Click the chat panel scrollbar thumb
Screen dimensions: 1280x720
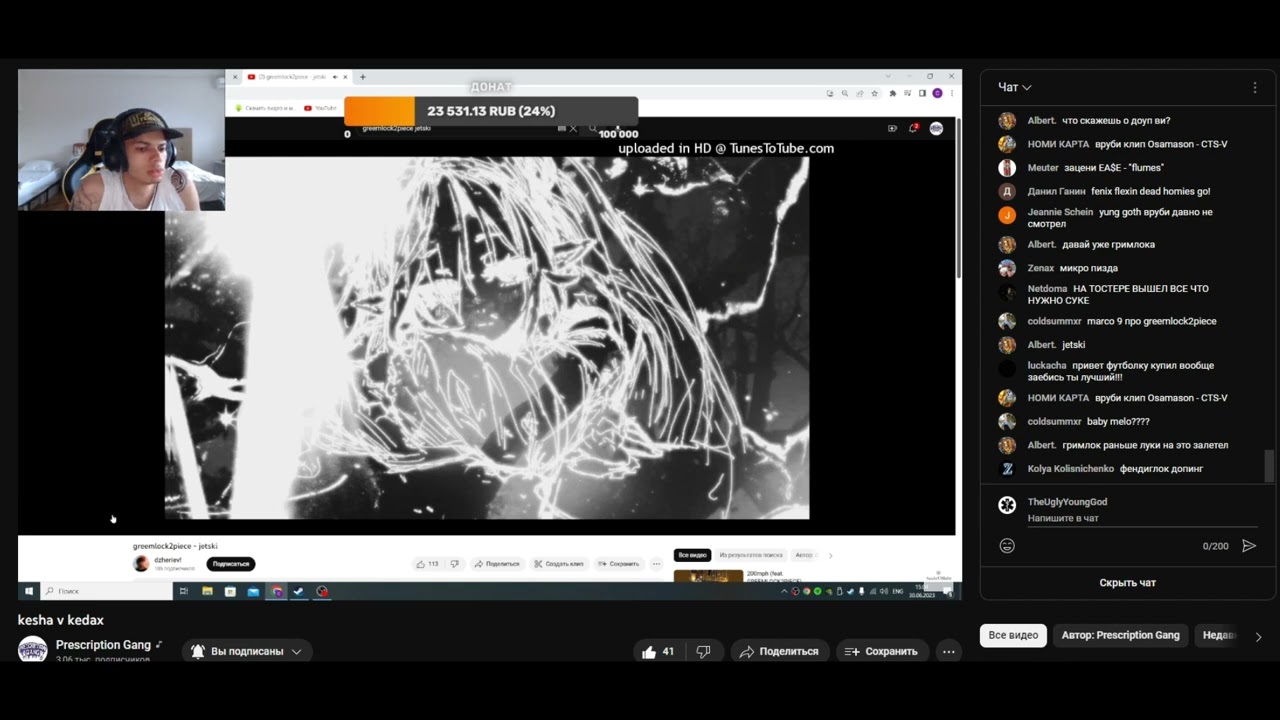pos(1269,465)
